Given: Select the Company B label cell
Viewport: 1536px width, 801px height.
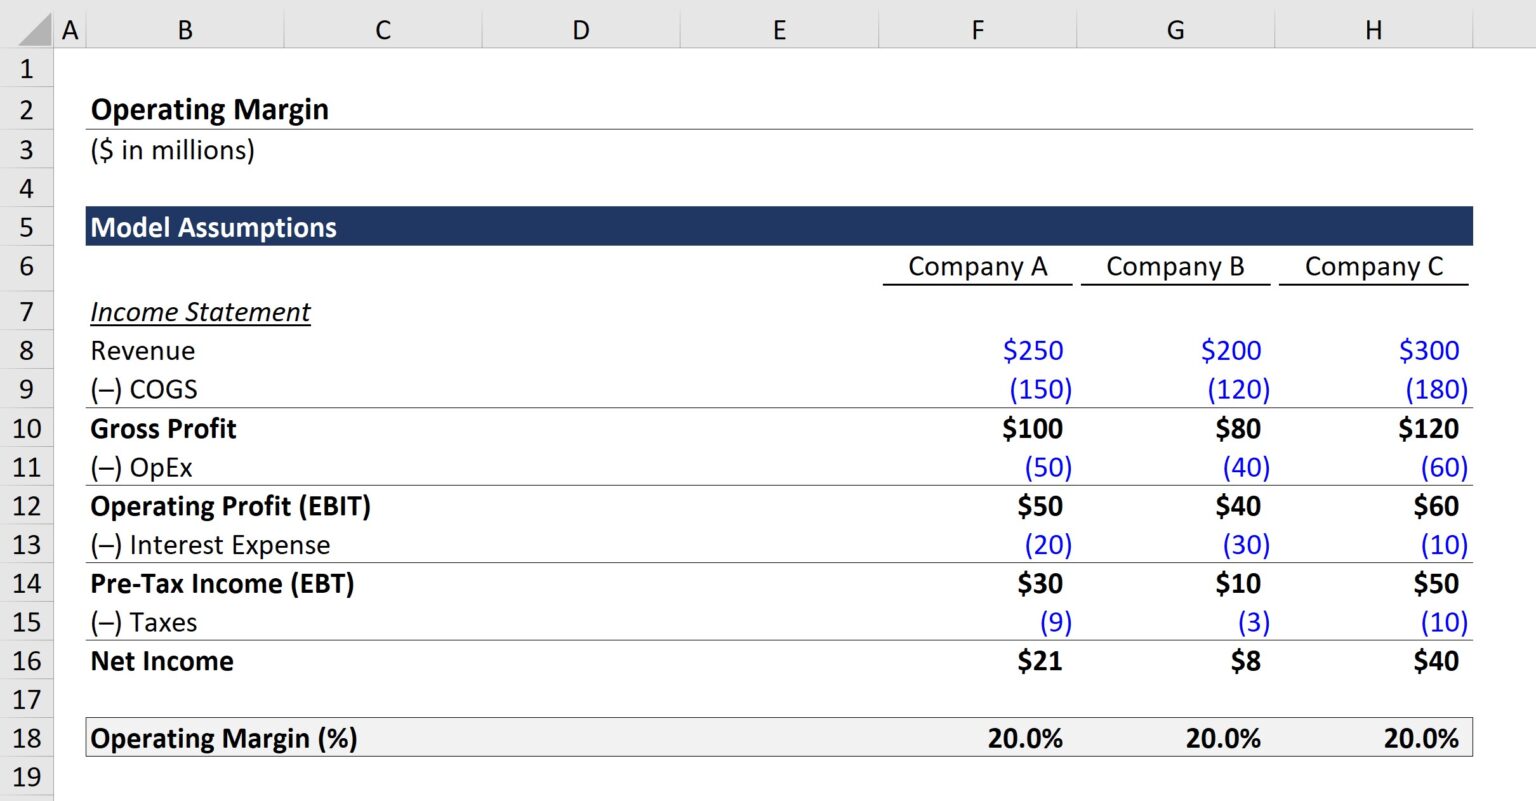Looking at the screenshot, I should tap(1175, 266).
